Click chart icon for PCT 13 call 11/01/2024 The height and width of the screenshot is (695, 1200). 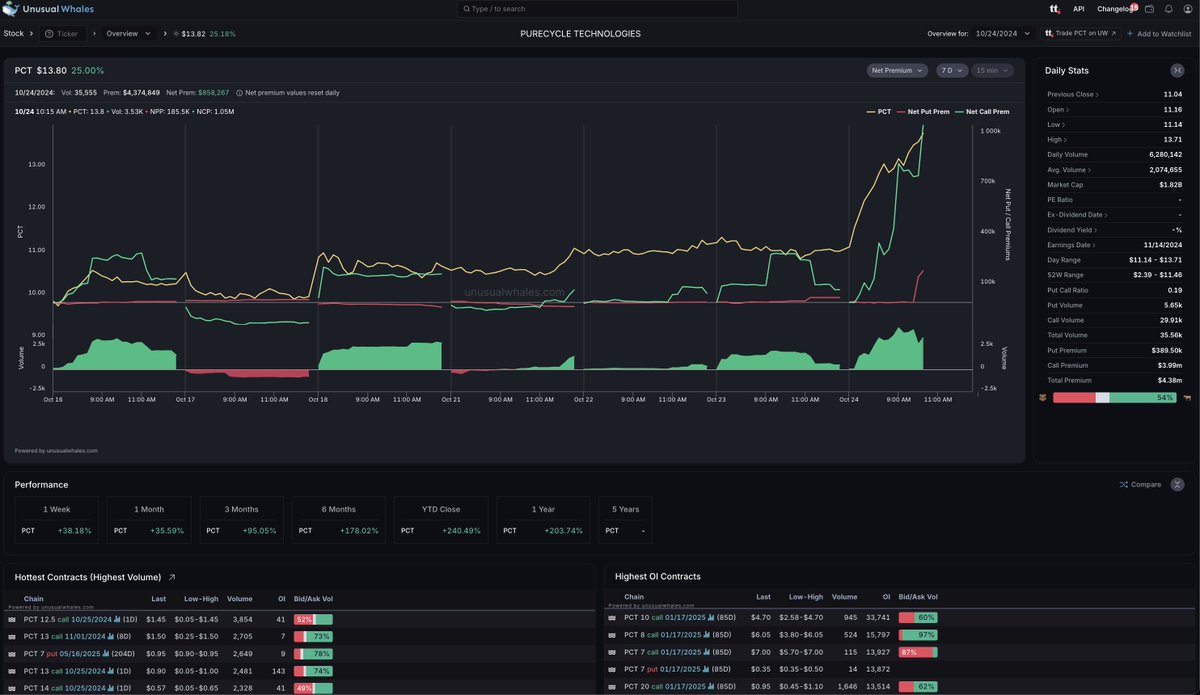(111, 636)
